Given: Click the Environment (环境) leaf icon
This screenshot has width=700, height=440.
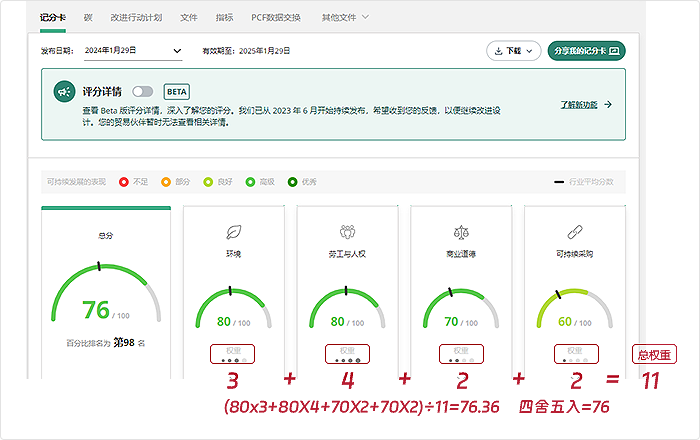Looking at the screenshot, I should (234, 231).
